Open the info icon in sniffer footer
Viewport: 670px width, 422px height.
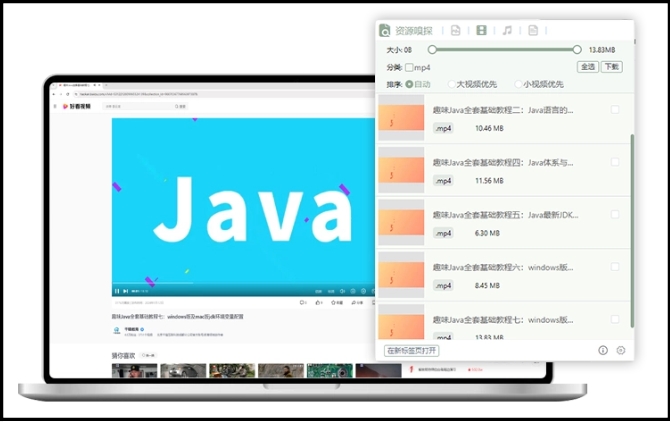coord(603,350)
